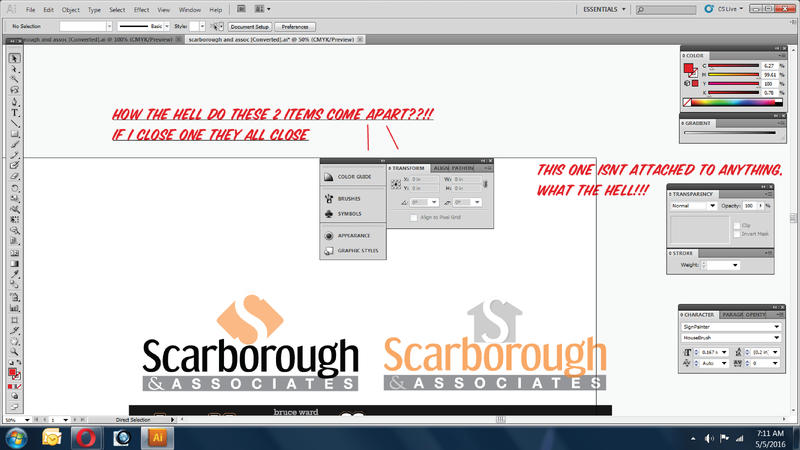Select the Zoom magnifier tool
This screenshot has height=450, width=800.
click(14, 352)
